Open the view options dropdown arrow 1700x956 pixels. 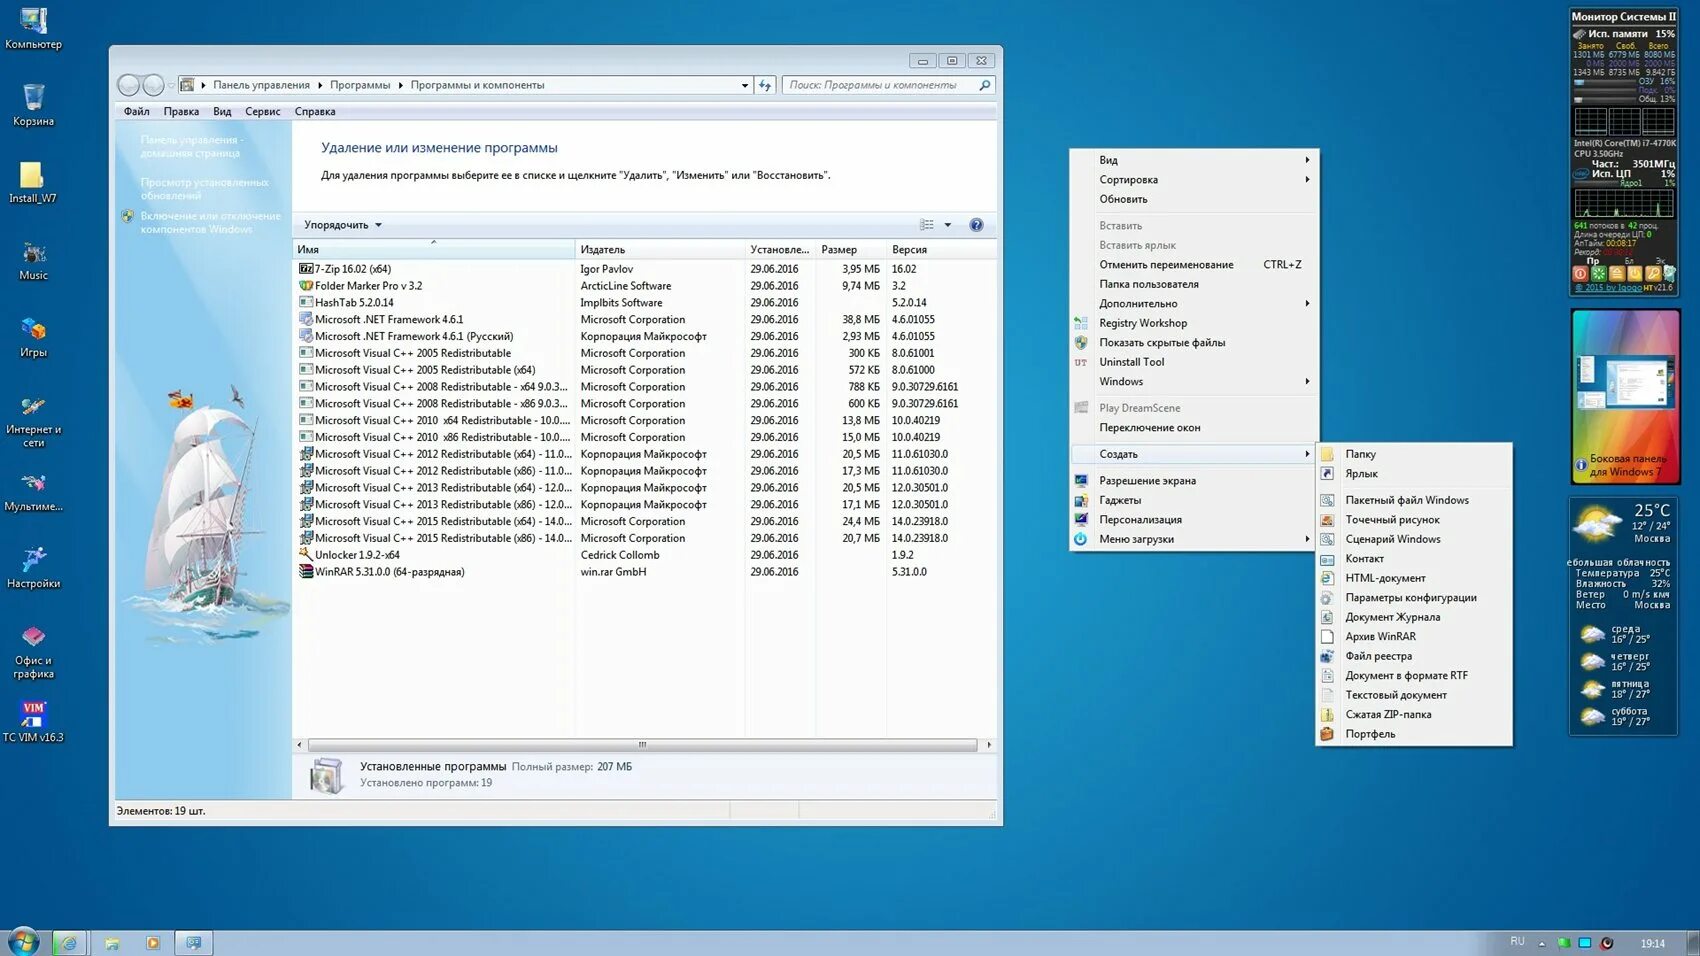pyautogui.click(x=948, y=225)
